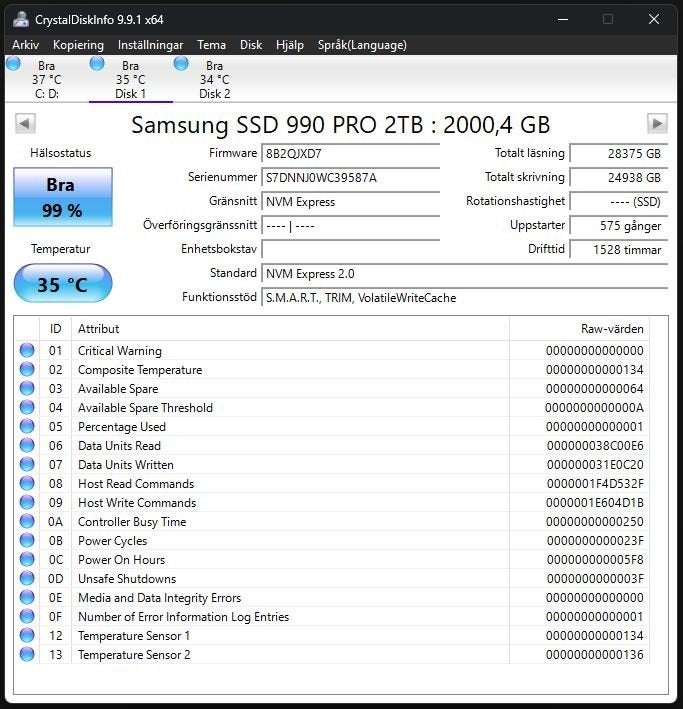Click the Attribut column header
Screen dimensions: 683x709
coord(290,329)
